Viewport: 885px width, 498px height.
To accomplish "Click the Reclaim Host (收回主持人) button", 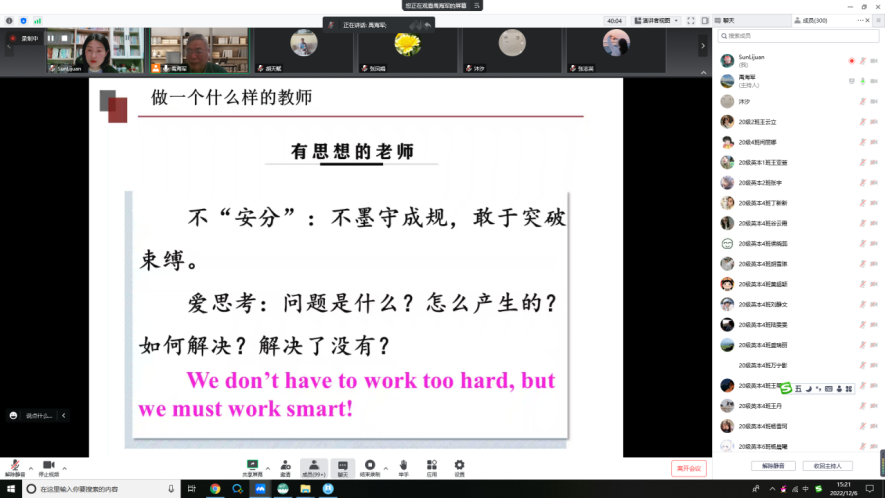I will (x=832, y=466).
